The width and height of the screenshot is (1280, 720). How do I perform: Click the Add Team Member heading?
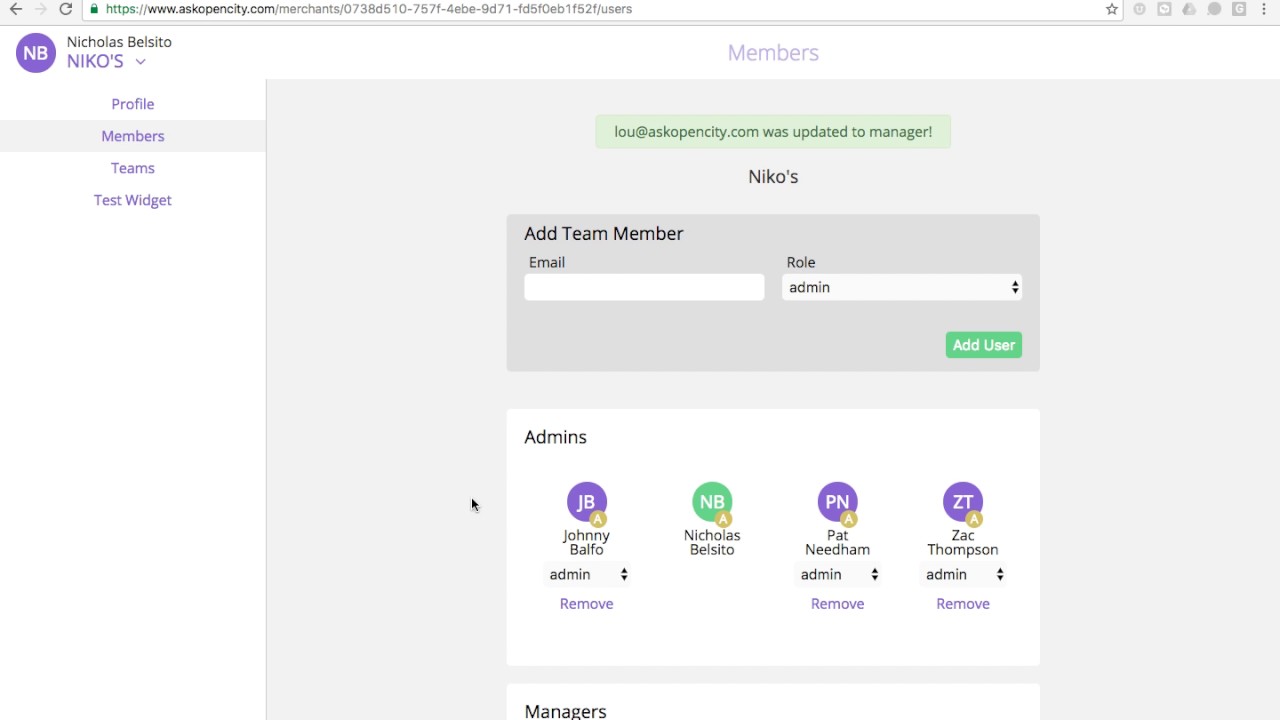[x=604, y=234]
